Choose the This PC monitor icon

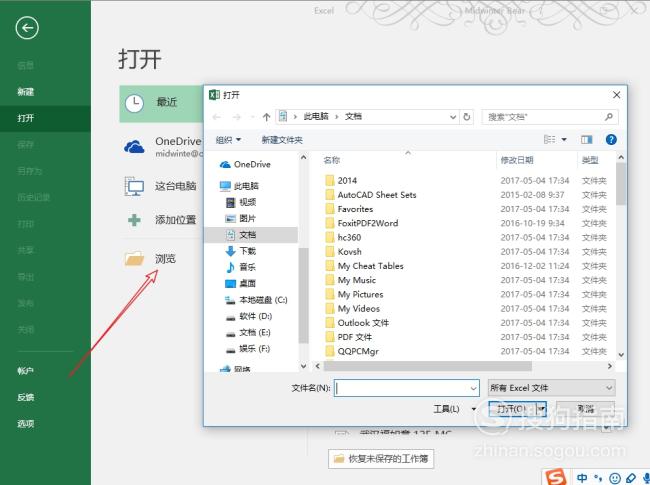click(134, 186)
